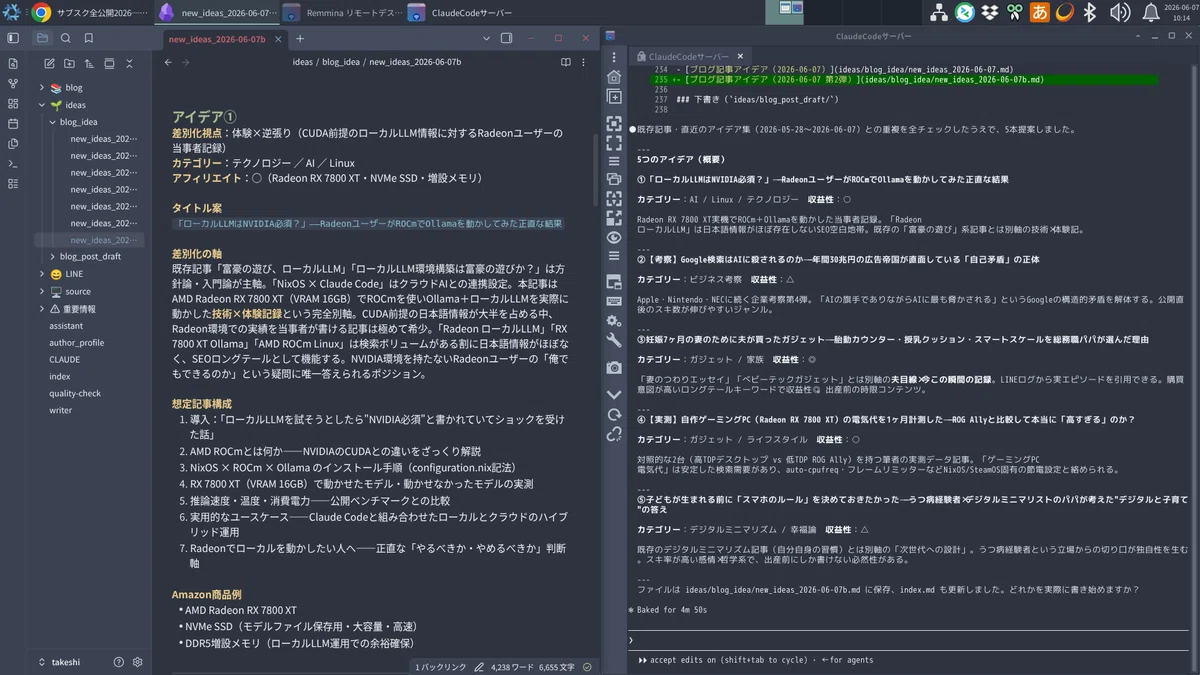Open Obsidian help question mark icon
This screenshot has width=1200, height=675.
point(119,662)
